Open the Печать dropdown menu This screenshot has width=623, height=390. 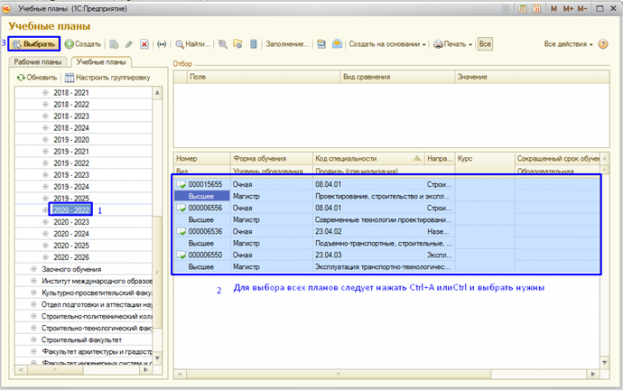tap(453, 44)
